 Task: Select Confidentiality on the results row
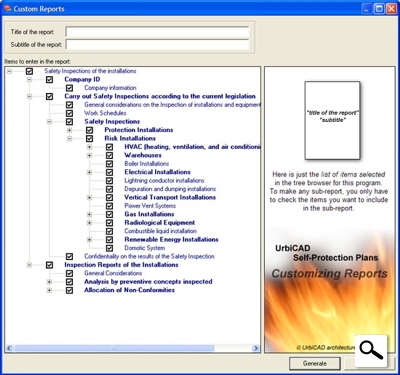point(149,256)
